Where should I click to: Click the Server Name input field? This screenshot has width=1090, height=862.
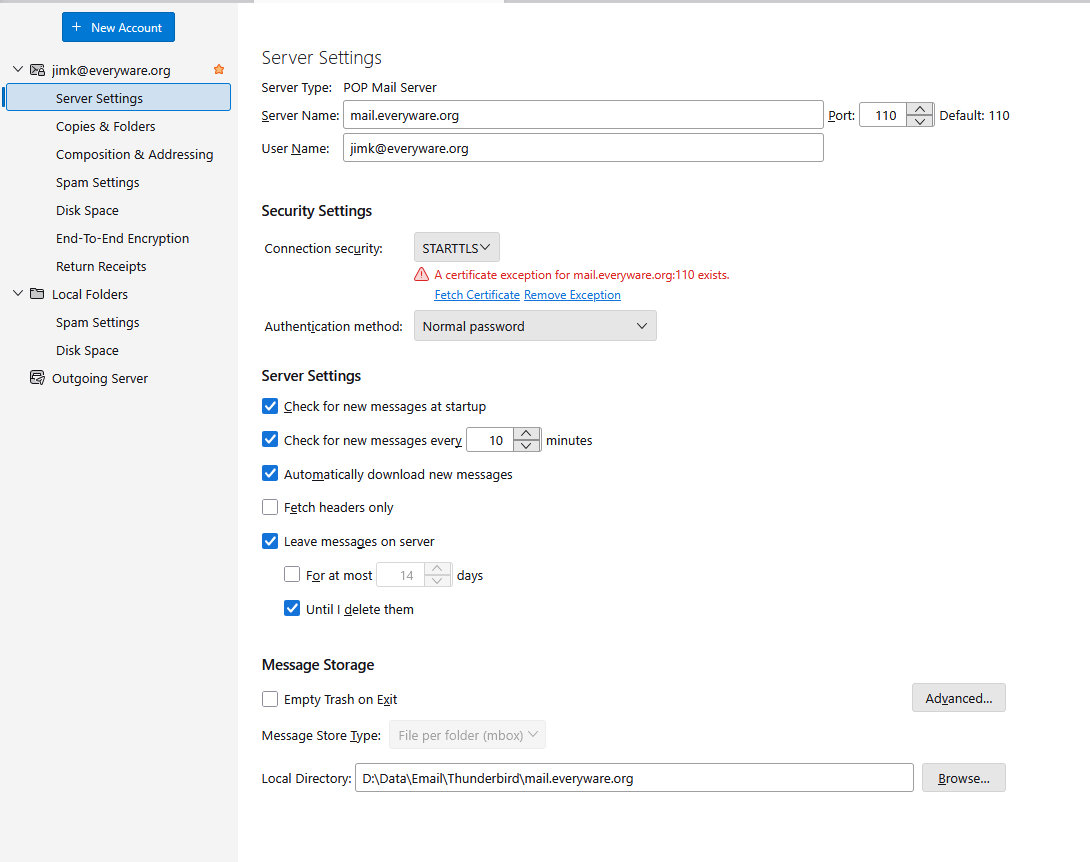tap(582, 115)
